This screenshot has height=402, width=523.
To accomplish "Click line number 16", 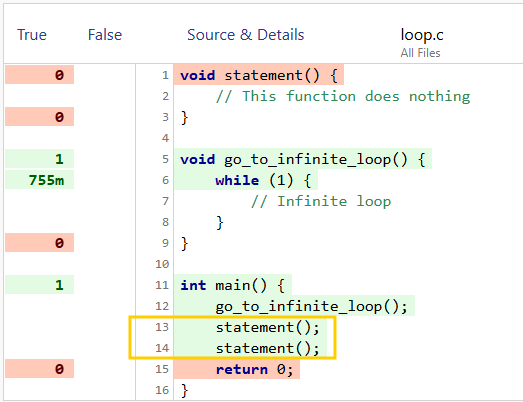I will tap(162, 390).
